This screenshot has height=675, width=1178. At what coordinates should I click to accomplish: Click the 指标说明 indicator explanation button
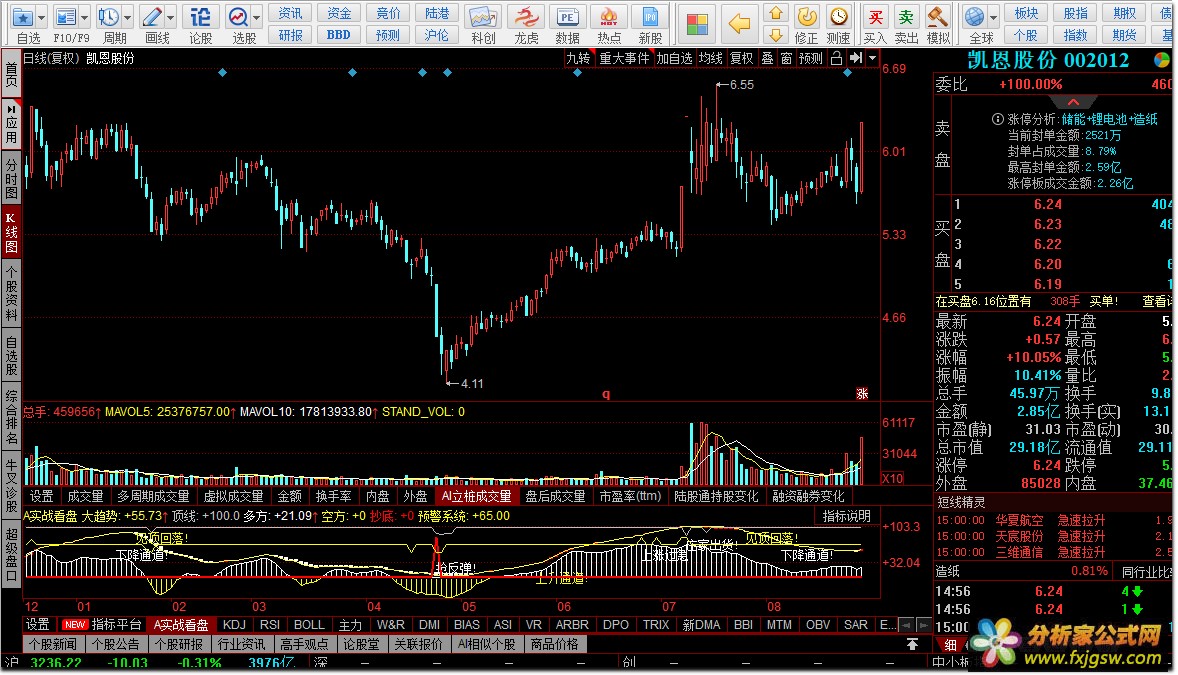point(846,516)
